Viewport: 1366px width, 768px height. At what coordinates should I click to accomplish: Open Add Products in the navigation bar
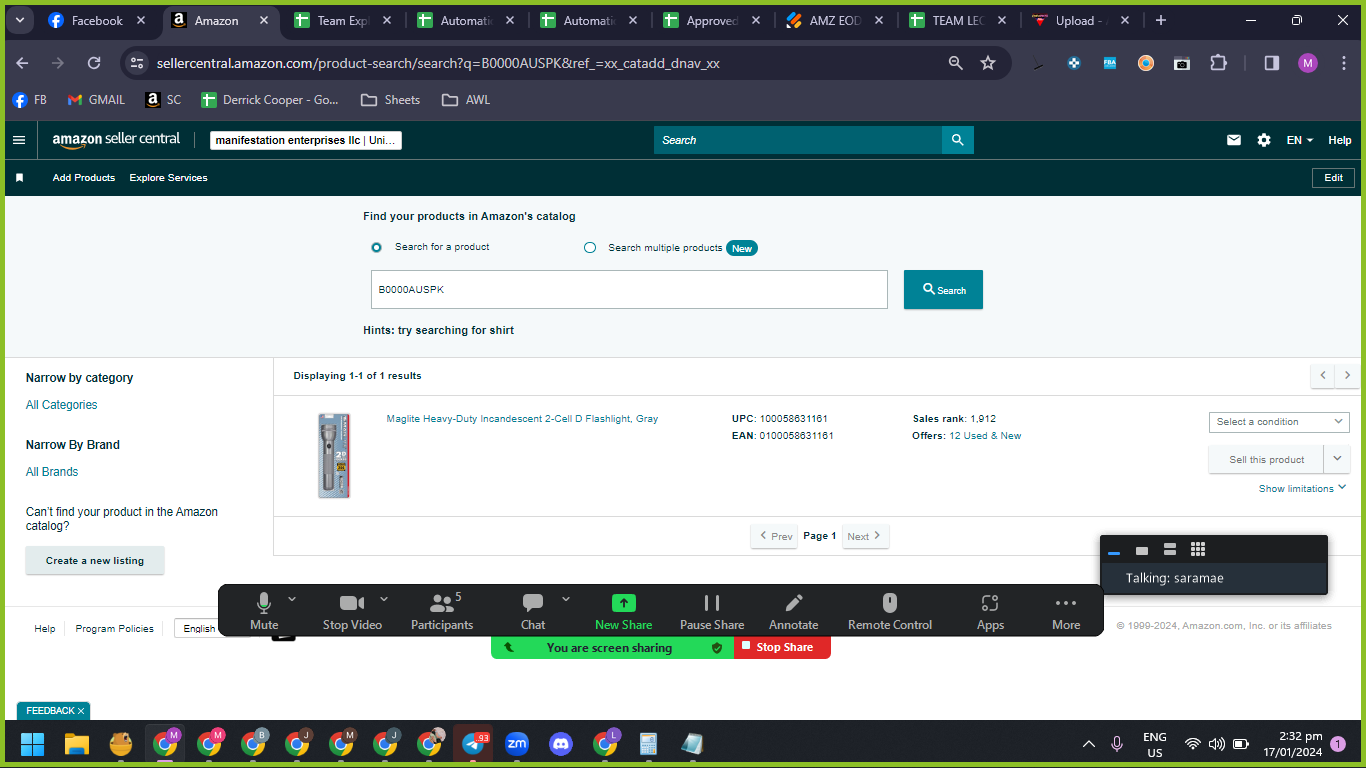84,178
